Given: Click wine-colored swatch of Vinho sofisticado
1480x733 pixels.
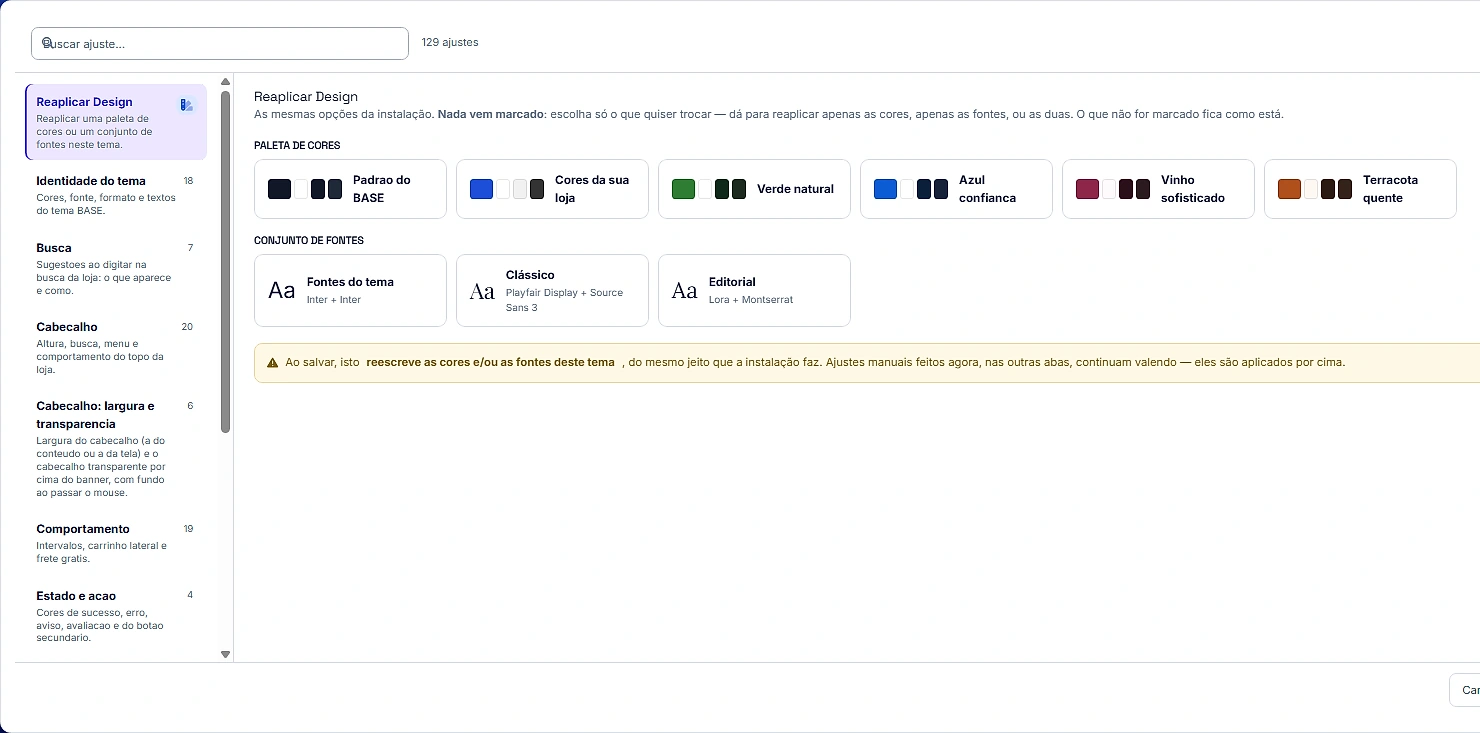Looking at the screenshot, I should (1087, 189).
